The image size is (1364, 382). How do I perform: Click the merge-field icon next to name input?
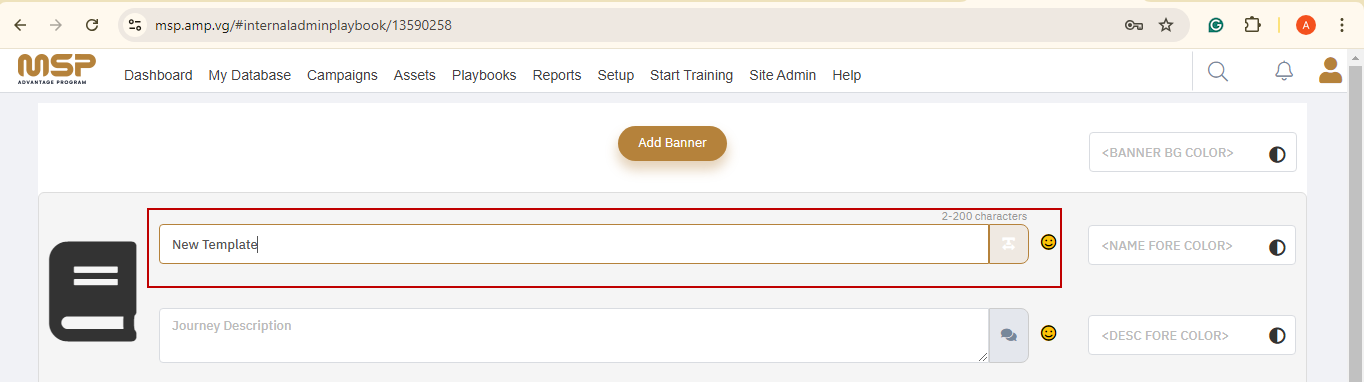1008,244
